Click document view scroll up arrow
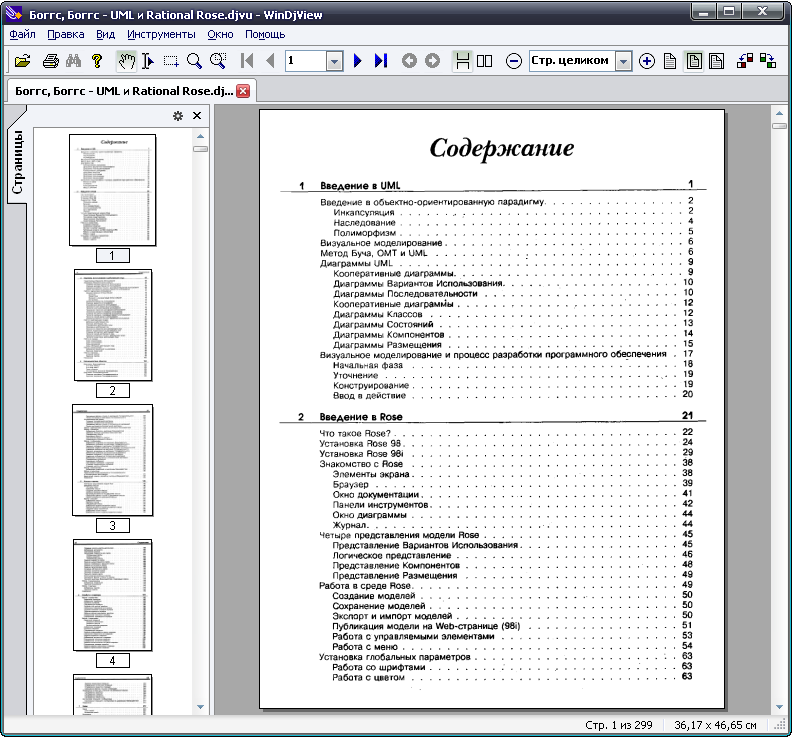Image resolution: width=792 pixels, height=737 pixels. [779, 113]
